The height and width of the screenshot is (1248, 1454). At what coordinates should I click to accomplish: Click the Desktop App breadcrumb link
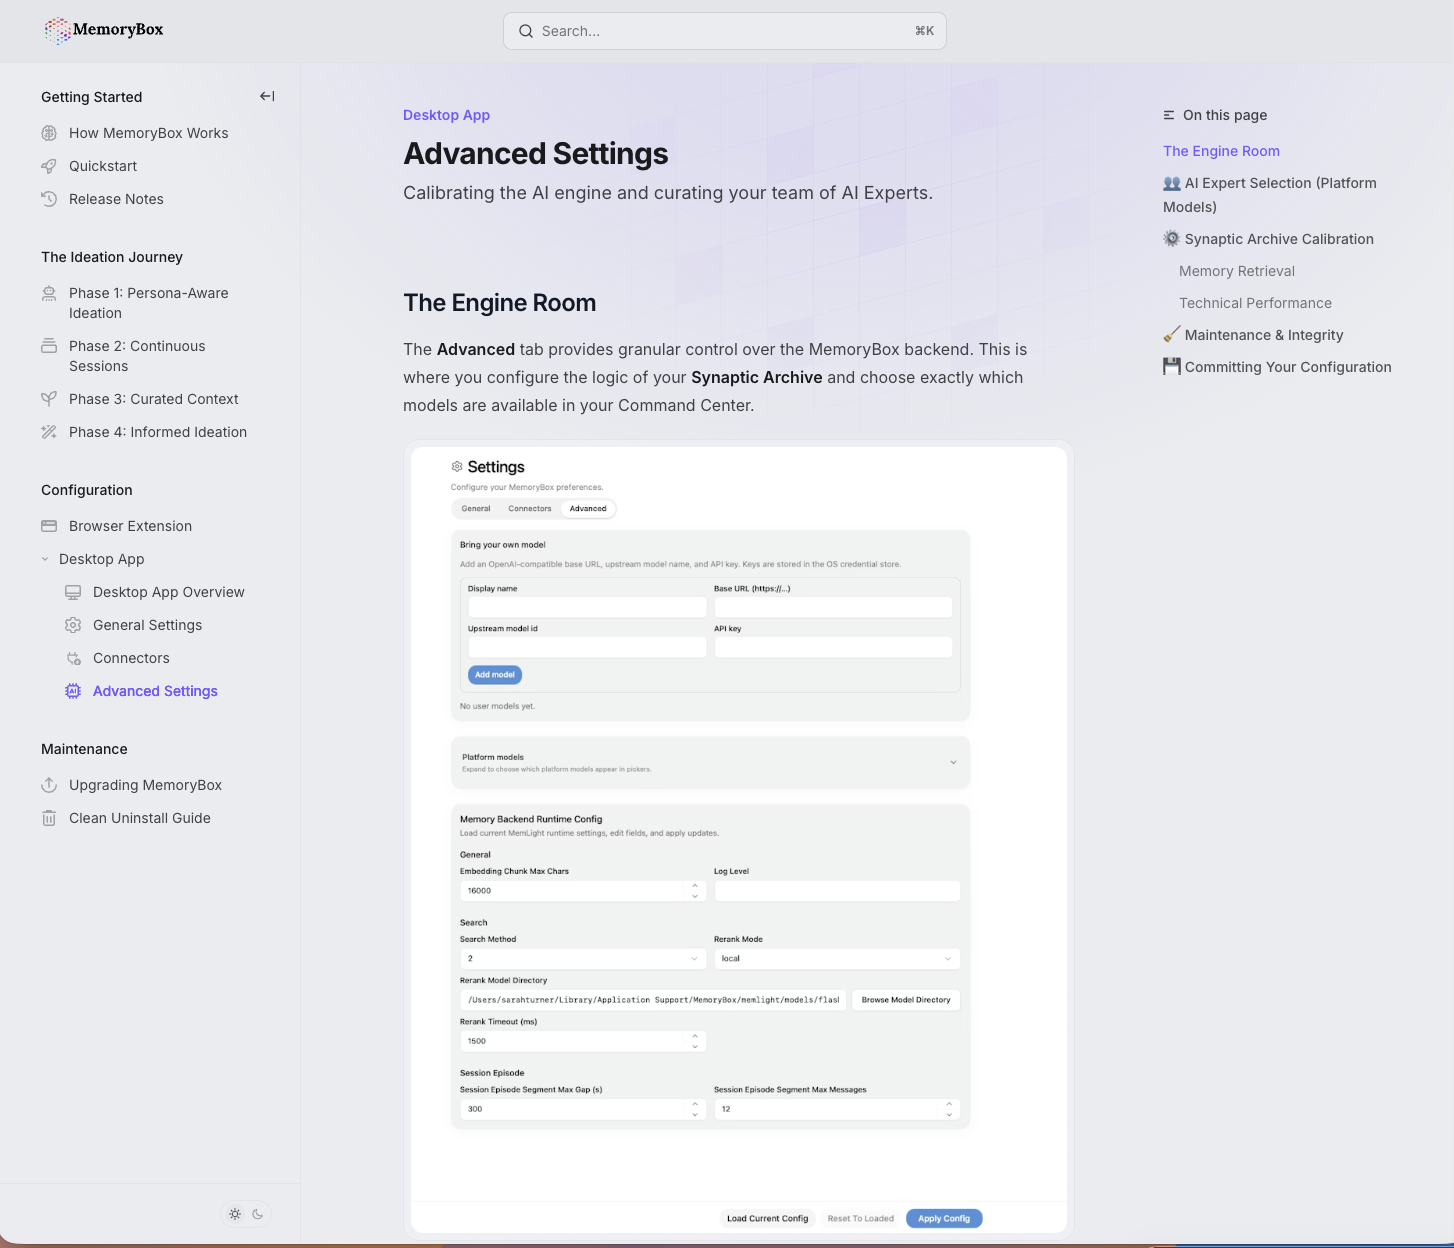446,115
